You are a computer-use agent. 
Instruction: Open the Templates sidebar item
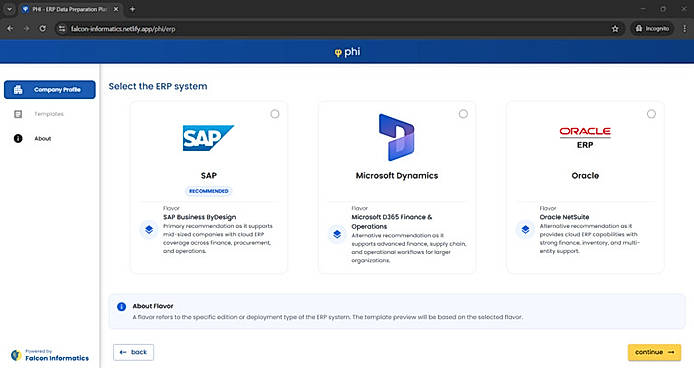[x=50, y=114]
